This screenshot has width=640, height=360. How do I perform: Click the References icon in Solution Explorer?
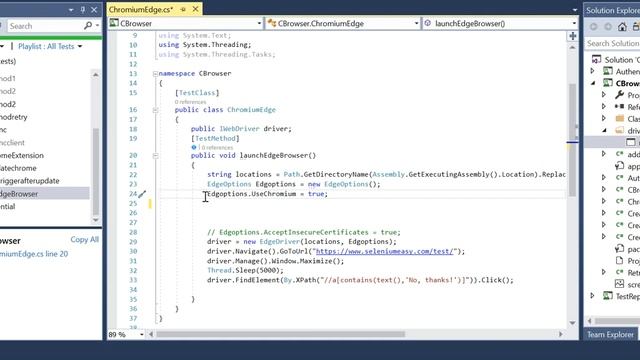pyautogui.click(x=619, y=107)
